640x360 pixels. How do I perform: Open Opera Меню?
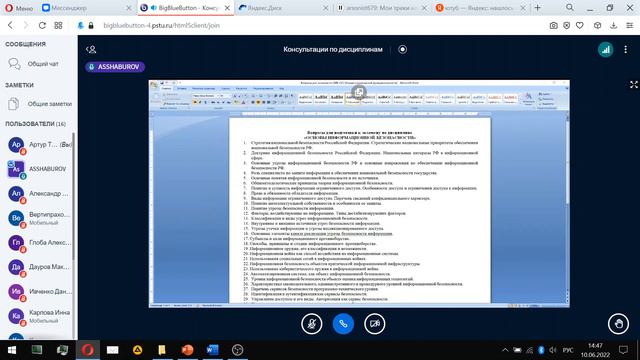pos(18,8)
